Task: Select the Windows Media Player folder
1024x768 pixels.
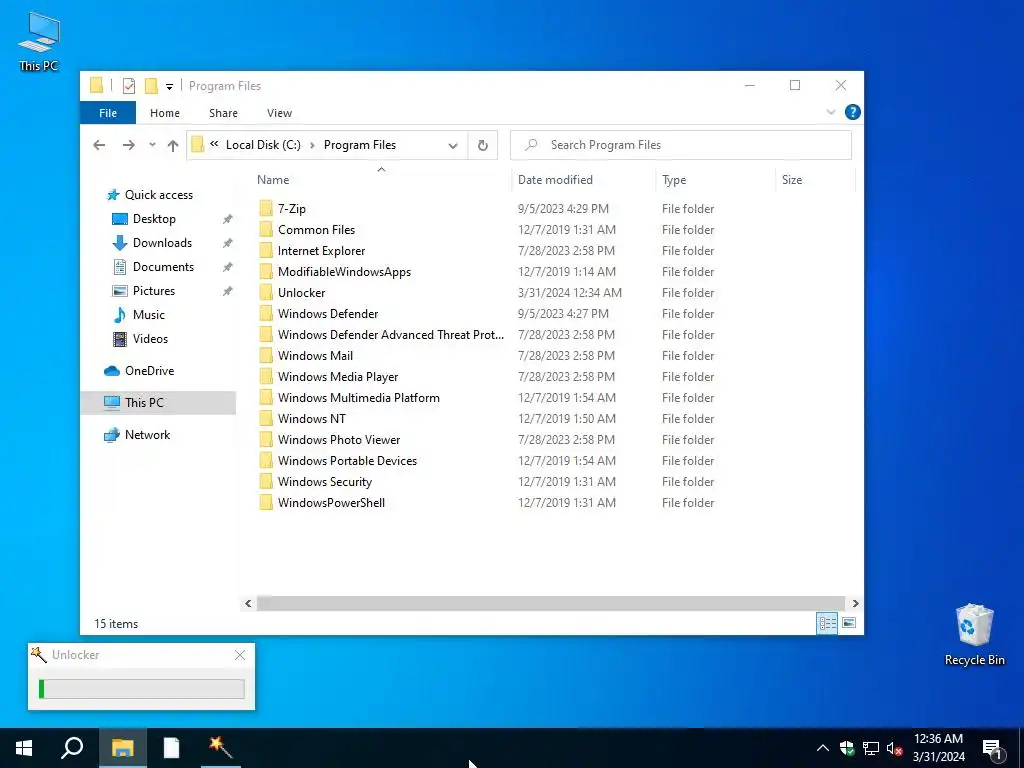Action: 338,377
